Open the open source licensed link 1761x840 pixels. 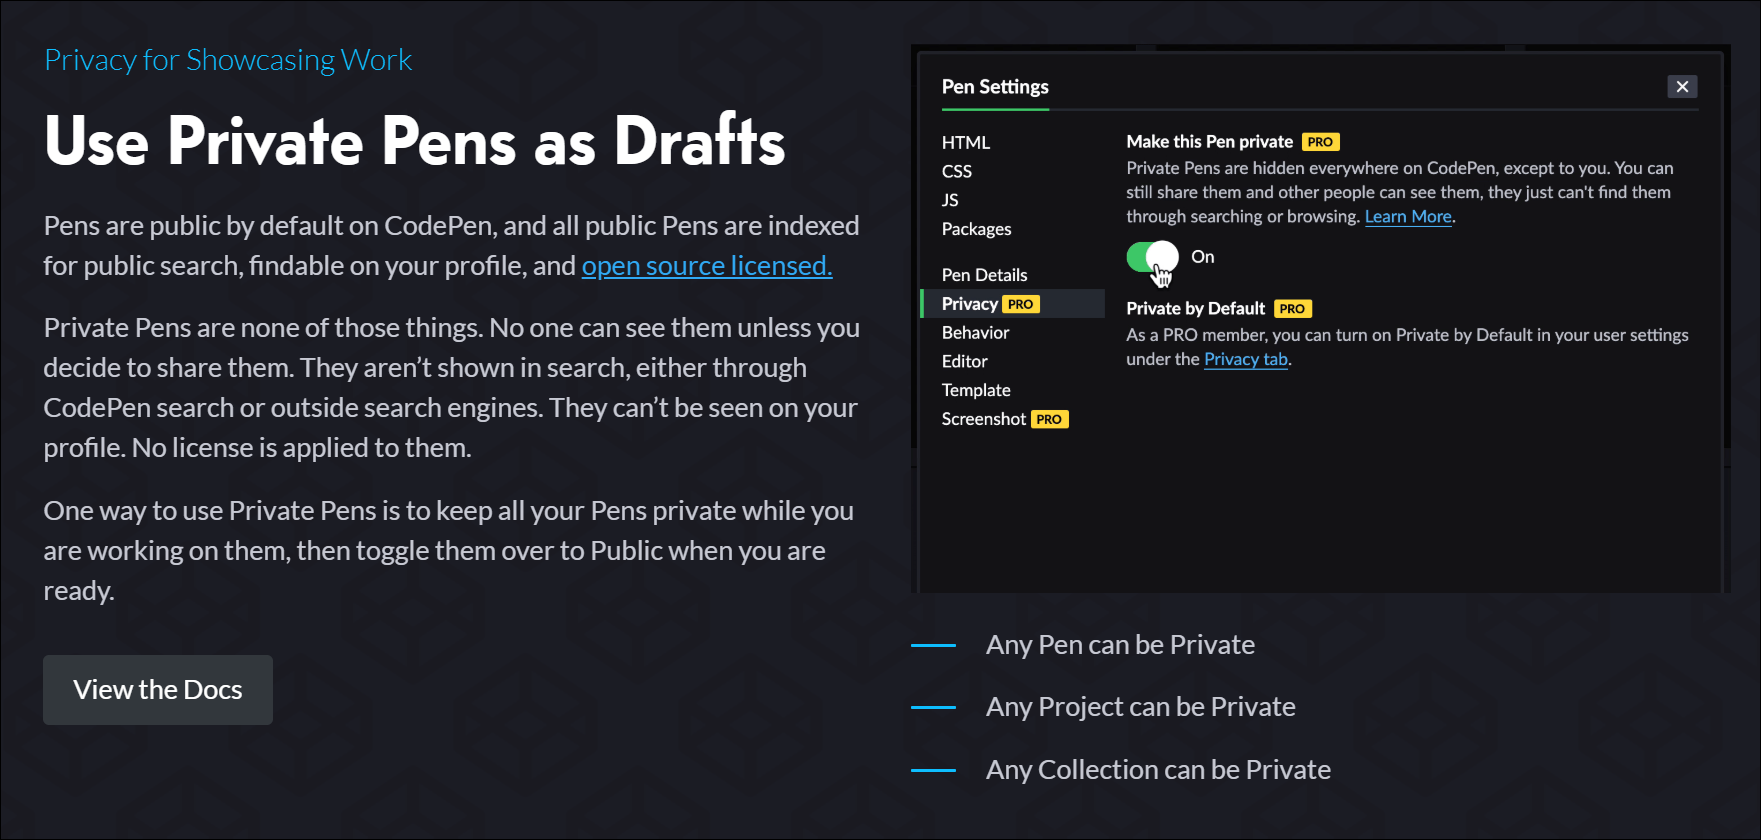pyautogui.click(x=707, y=266)
